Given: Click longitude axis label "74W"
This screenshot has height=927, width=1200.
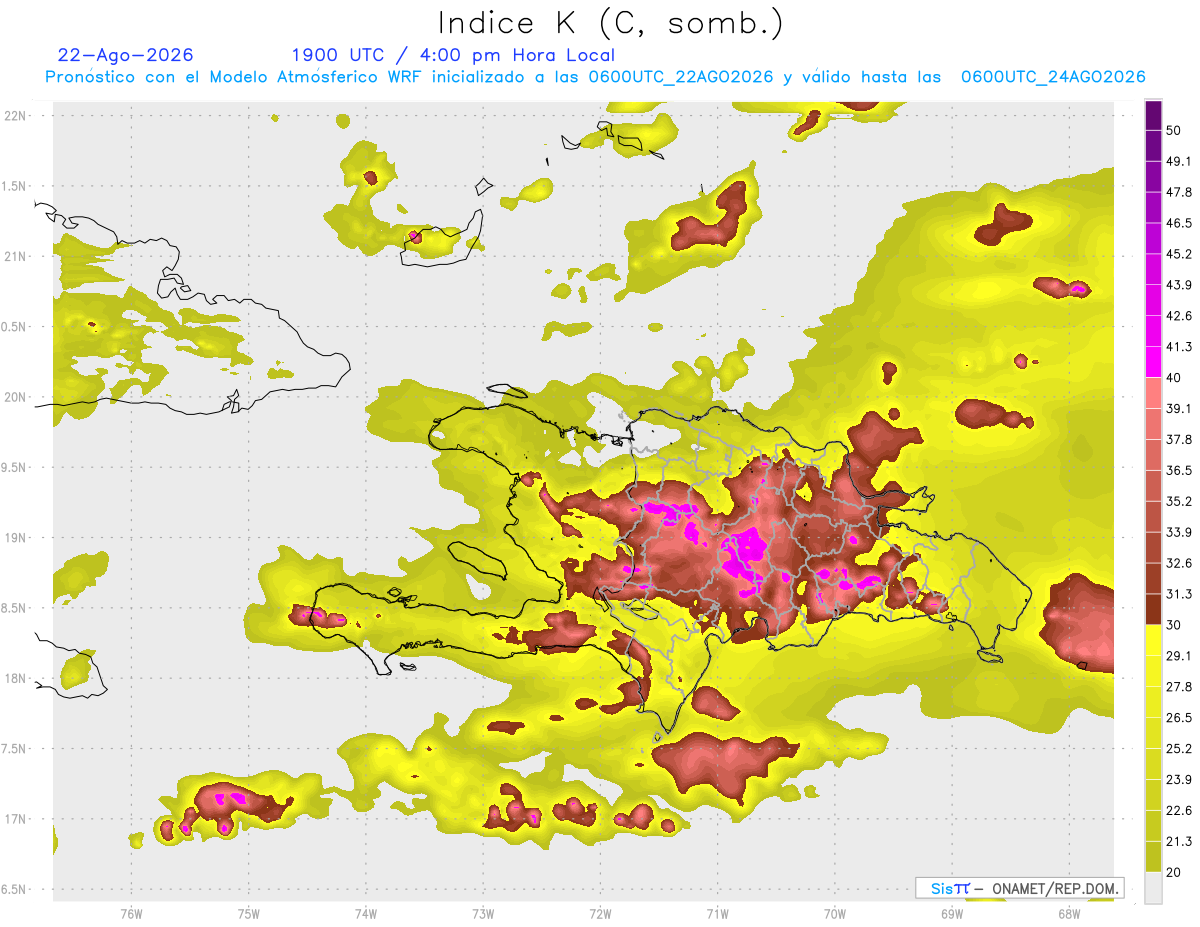Looking at the screenshot, I should point(365,914).
